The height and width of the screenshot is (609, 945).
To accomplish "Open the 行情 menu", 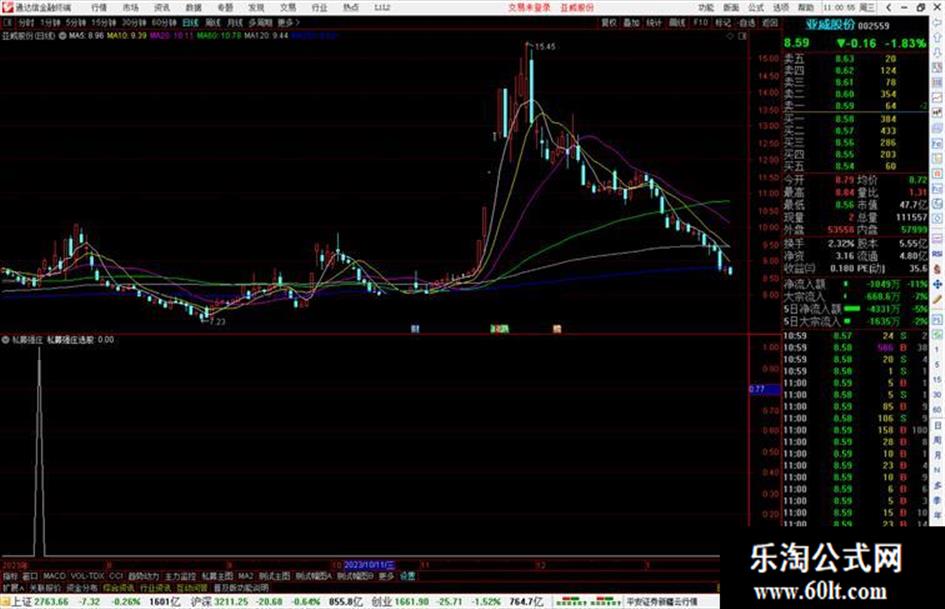I will [x=99, y=7].
